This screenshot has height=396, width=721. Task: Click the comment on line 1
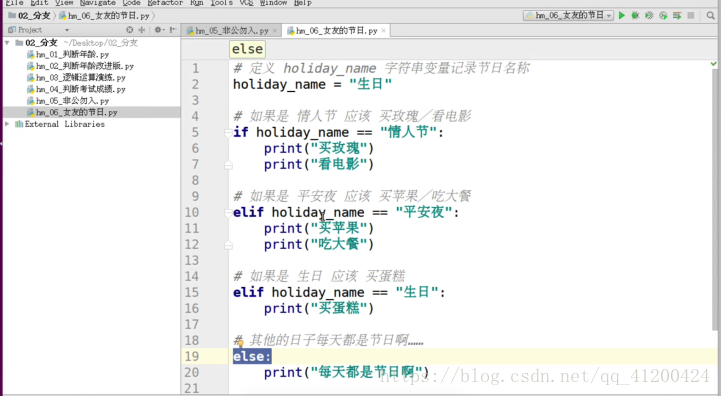(382, 69)
